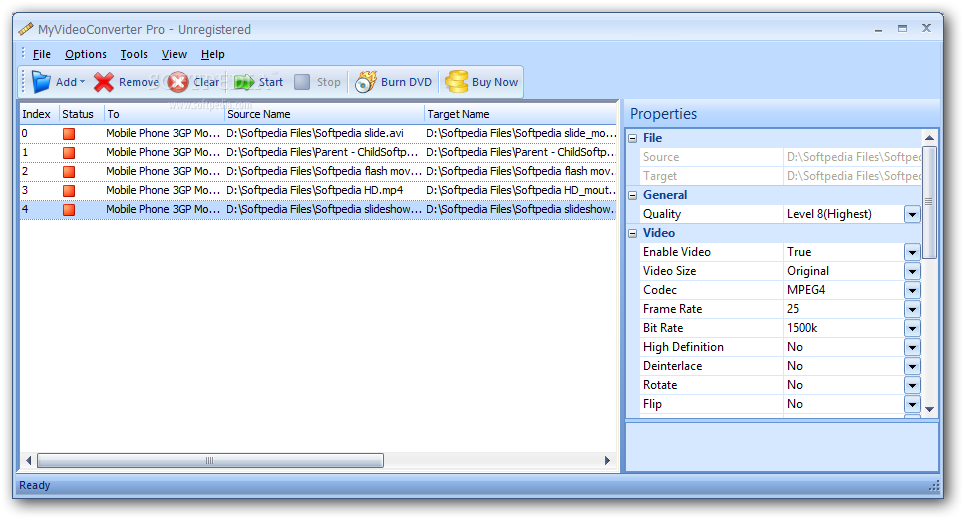Open the Flip dropdown

(912, 405)
